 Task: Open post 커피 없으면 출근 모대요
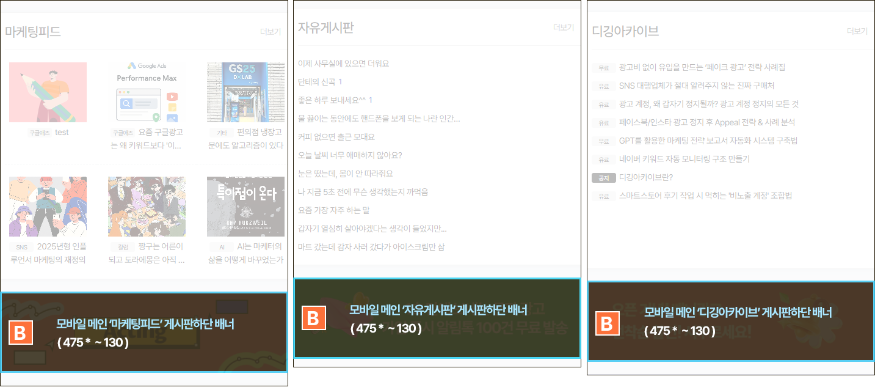point(336,137)
